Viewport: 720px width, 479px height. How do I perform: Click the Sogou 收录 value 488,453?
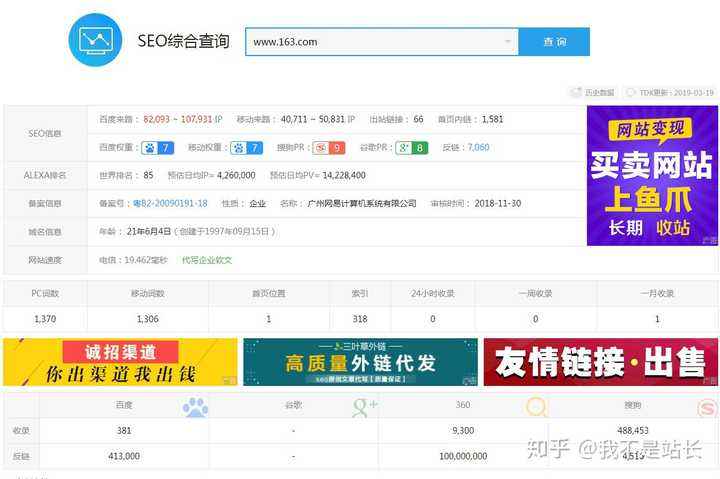pyautogui.click(x=633, y=431)
